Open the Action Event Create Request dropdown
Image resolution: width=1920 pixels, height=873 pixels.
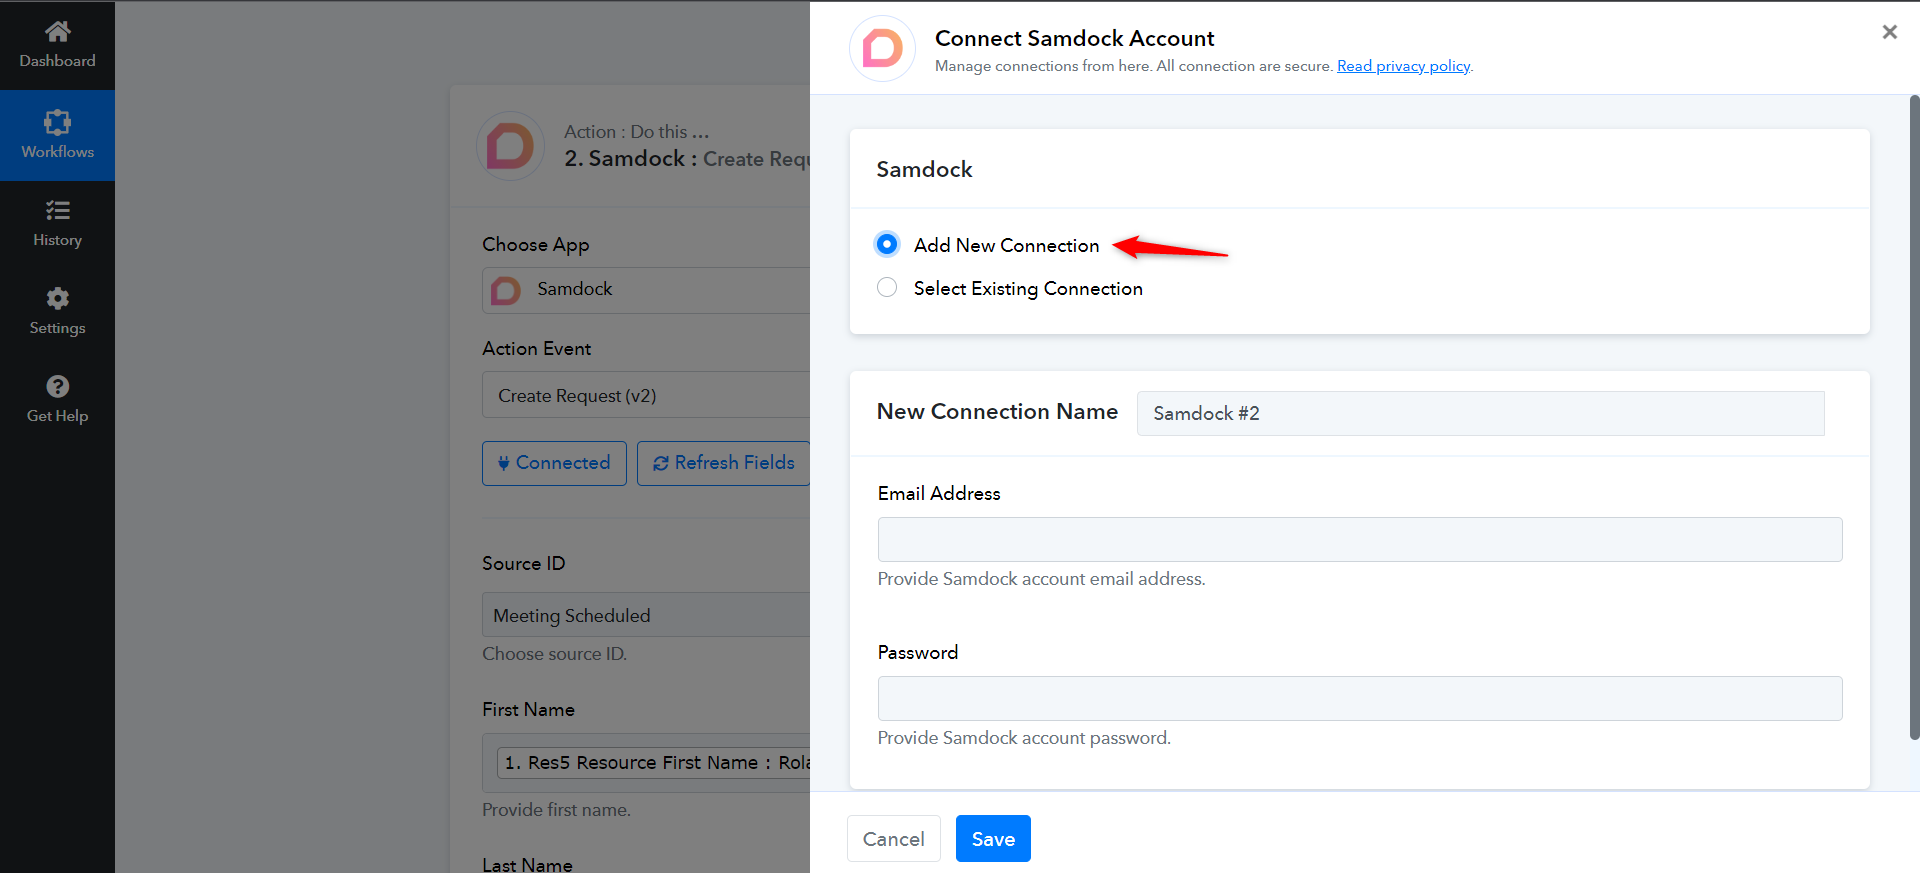(x=646, y=395)
